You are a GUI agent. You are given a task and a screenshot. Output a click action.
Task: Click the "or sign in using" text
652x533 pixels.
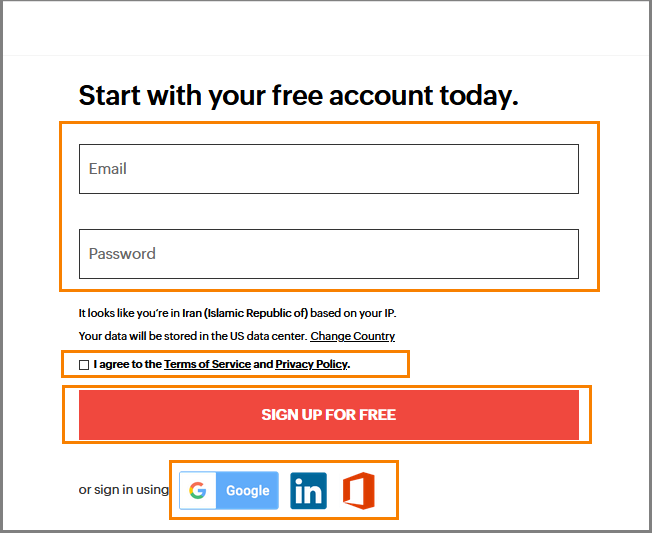tap(123, 490)
